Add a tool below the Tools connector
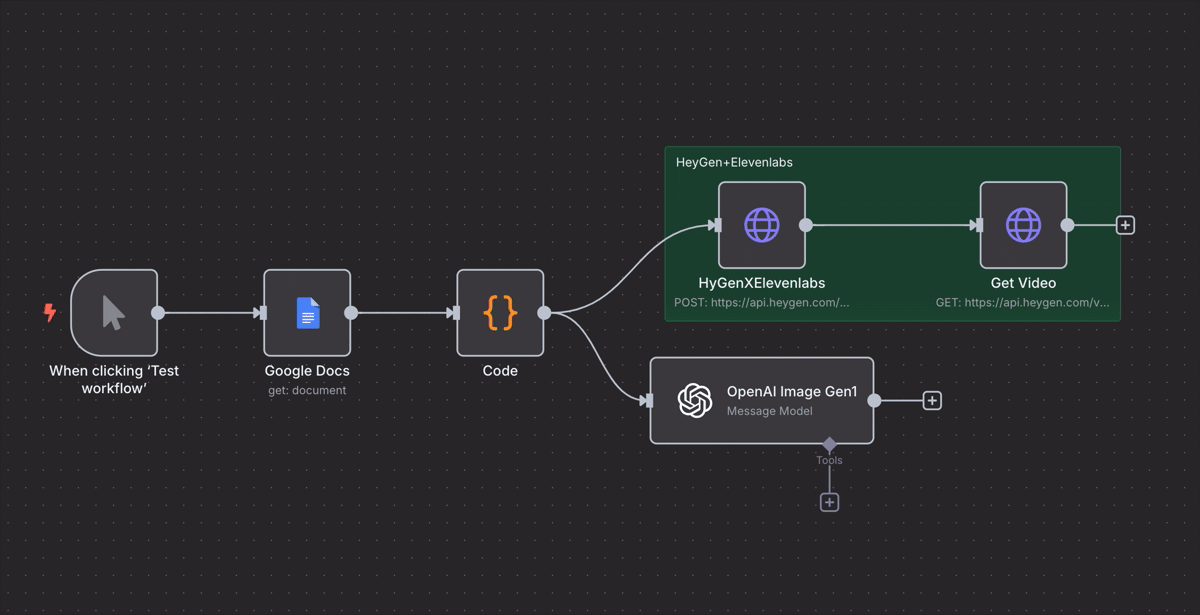1200x615 pixels. [829, 502]
